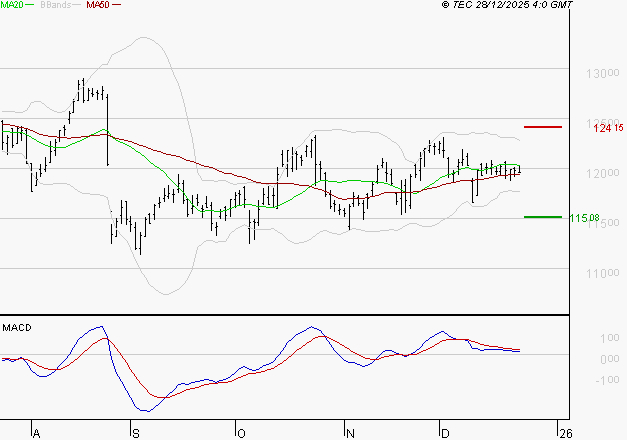Click the red 124.15 resistance value

pyautogui.click(x=608, y=128)
